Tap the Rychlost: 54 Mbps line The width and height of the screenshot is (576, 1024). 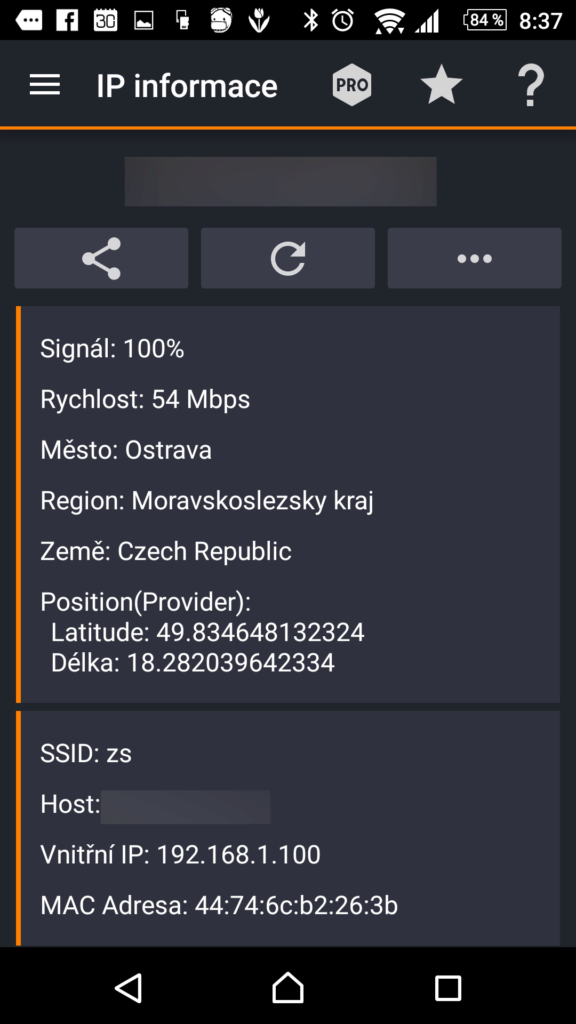[145, 400]
